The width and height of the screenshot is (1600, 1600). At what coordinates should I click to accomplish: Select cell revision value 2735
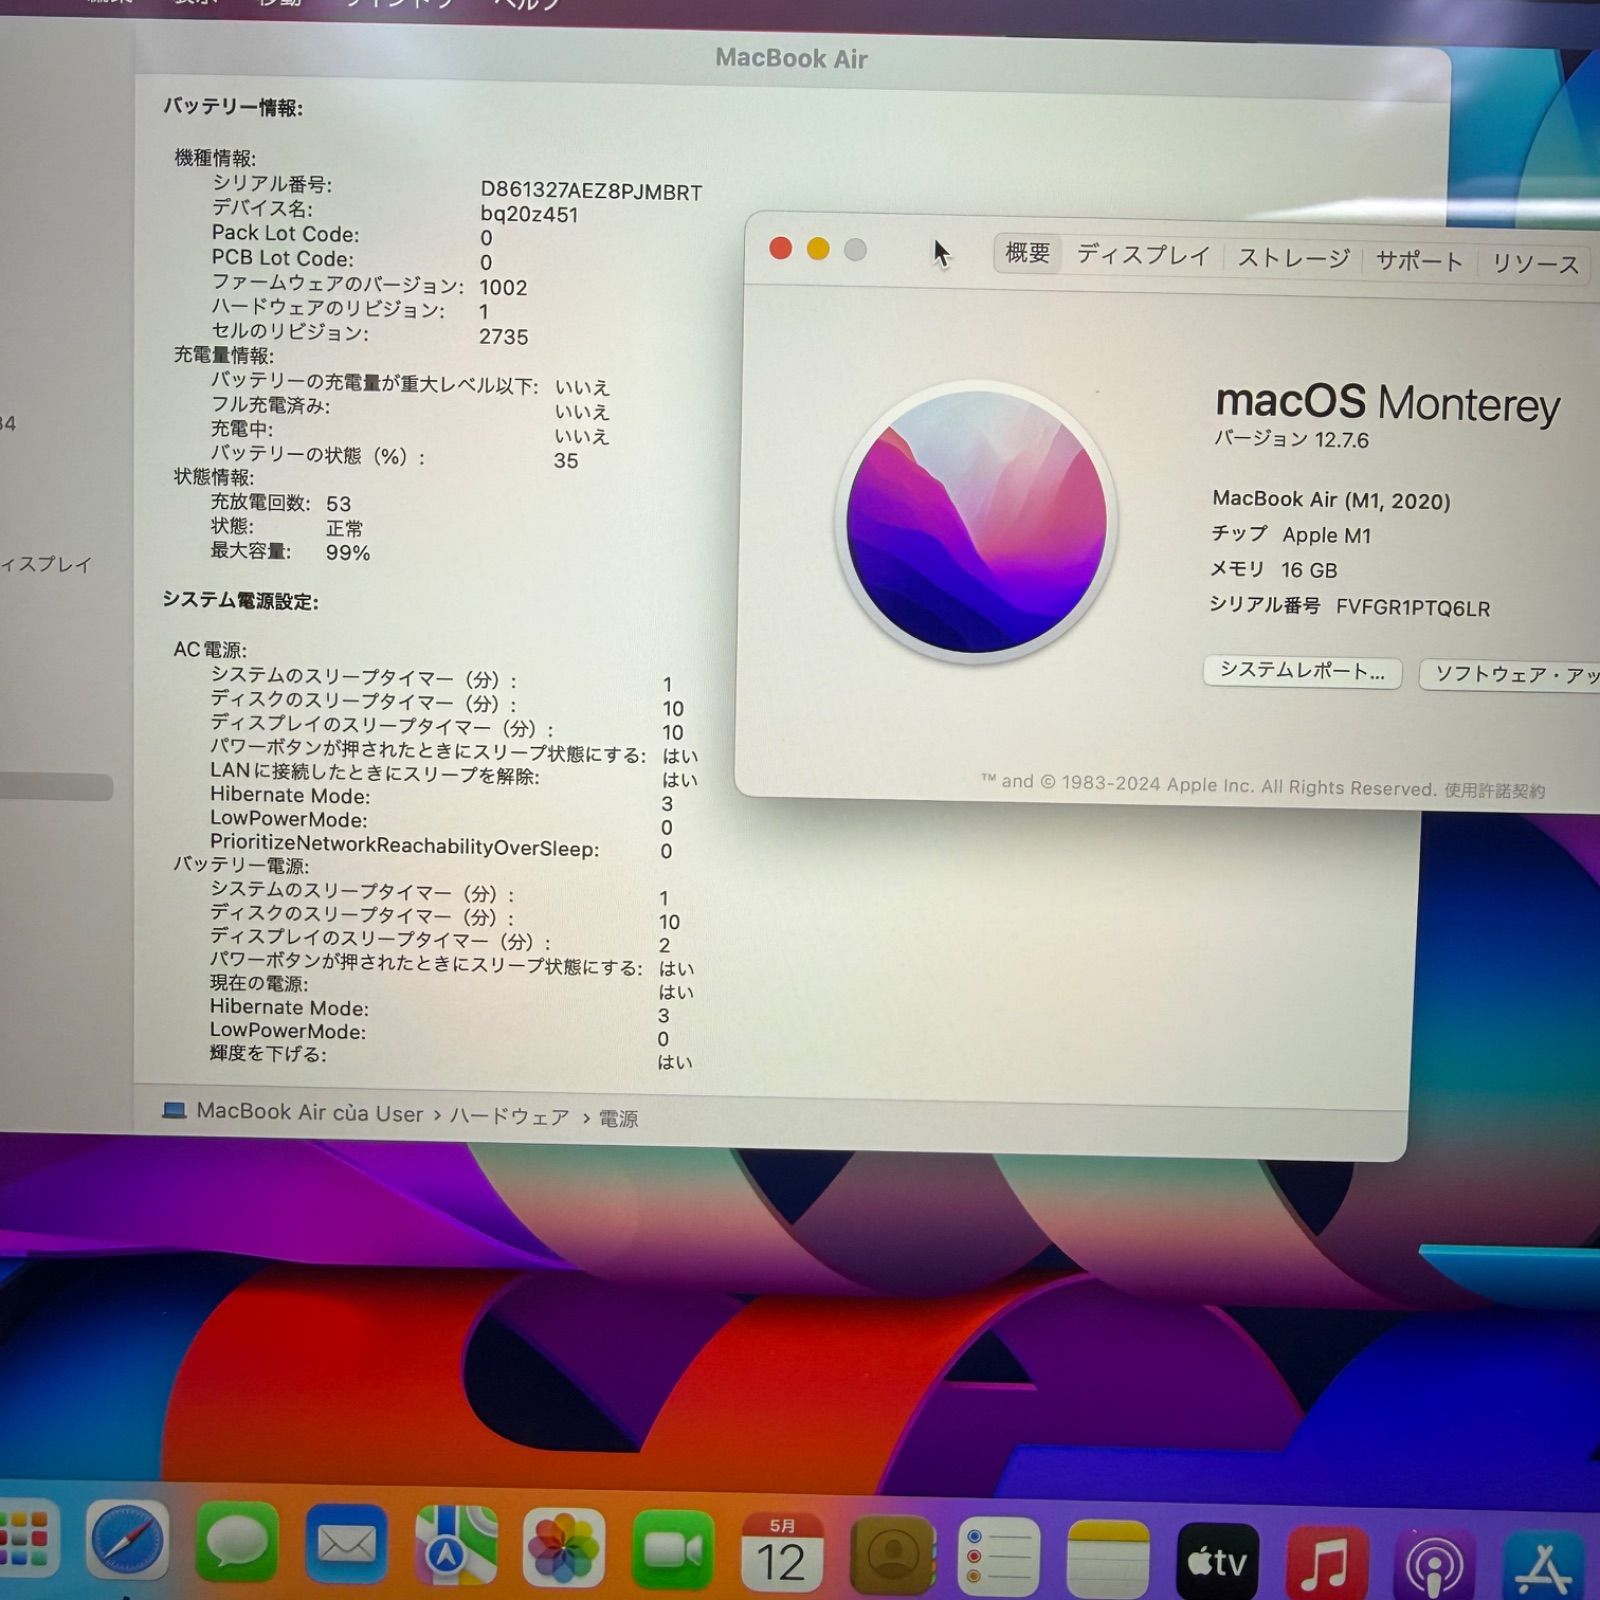(x=503, y=336)
